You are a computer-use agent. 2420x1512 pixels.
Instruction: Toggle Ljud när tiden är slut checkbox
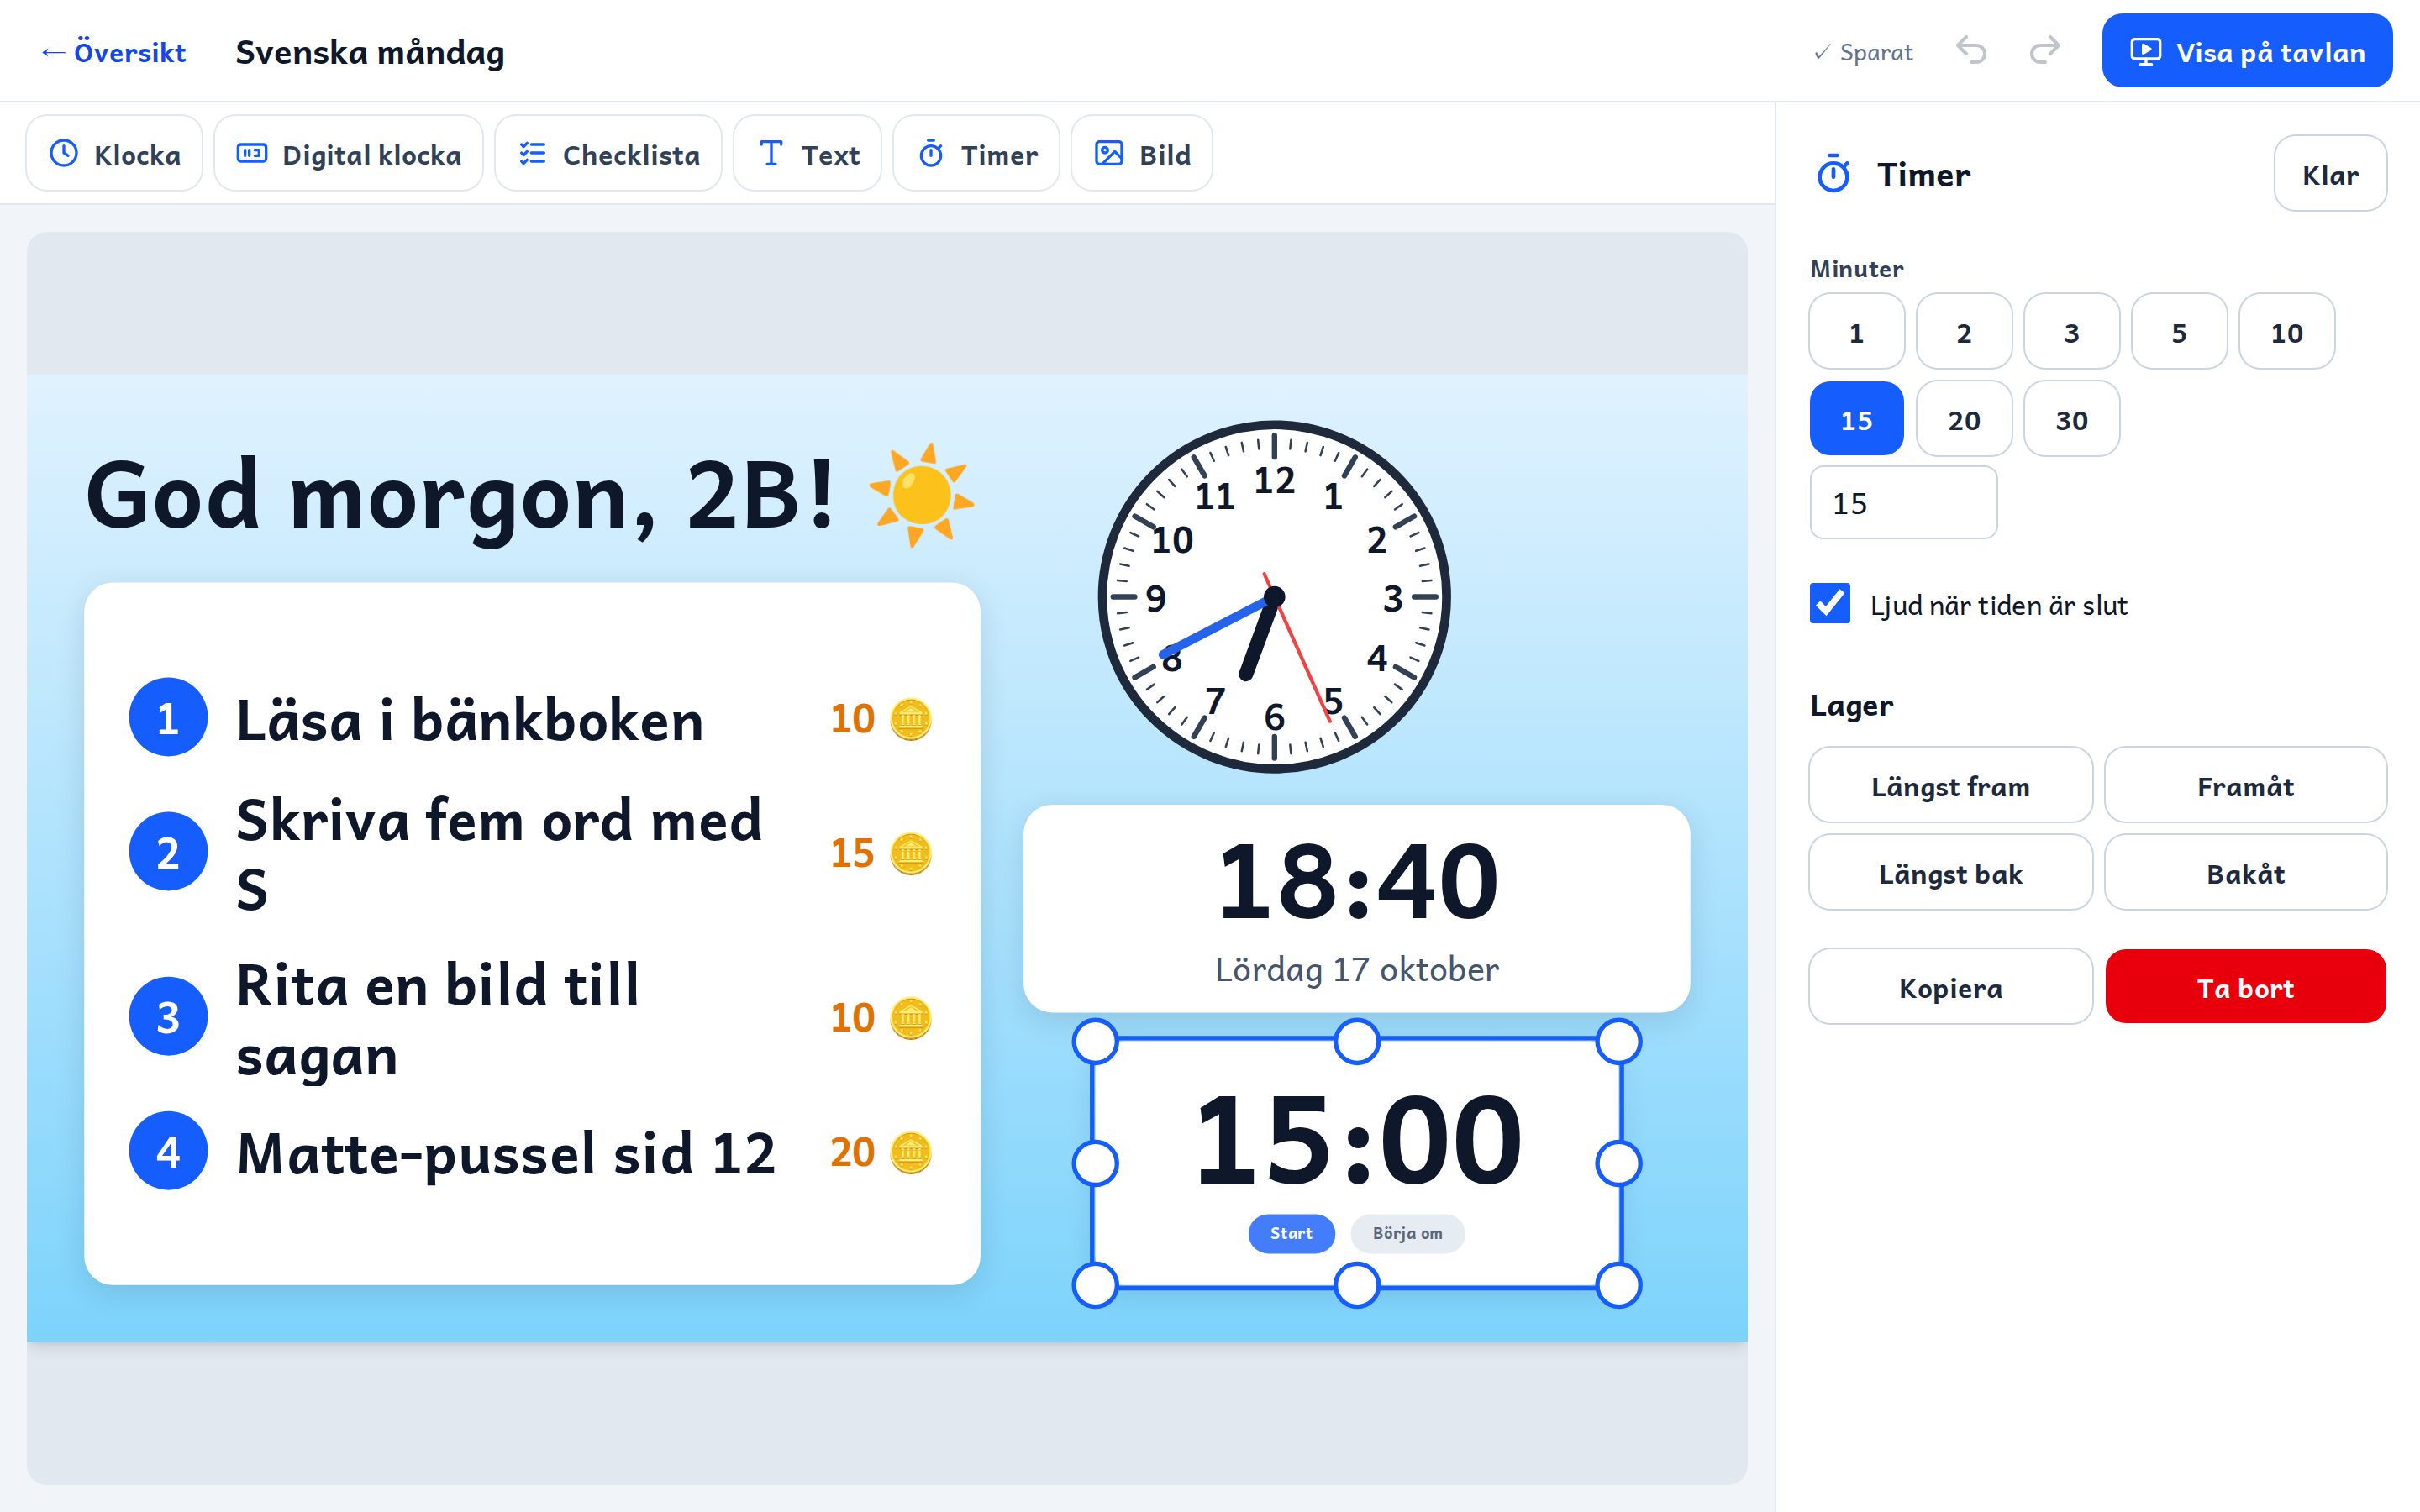pos(1829,603)
